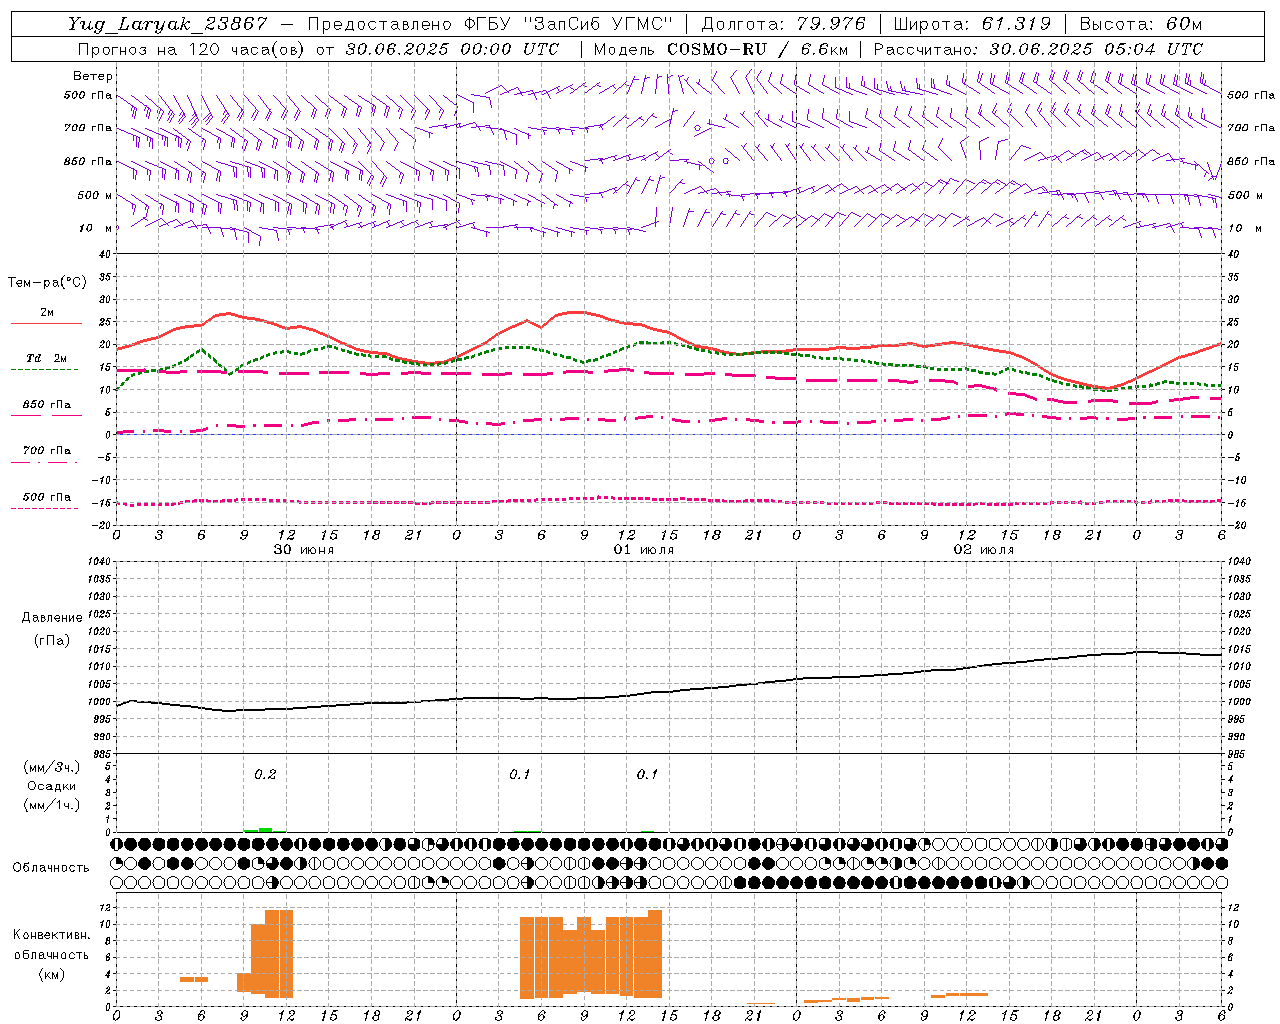Click the Конвективн. label
Image resolution: width=1280 pixels, height=1024 pixels.
pyautogui.click(x=52, y=935)
